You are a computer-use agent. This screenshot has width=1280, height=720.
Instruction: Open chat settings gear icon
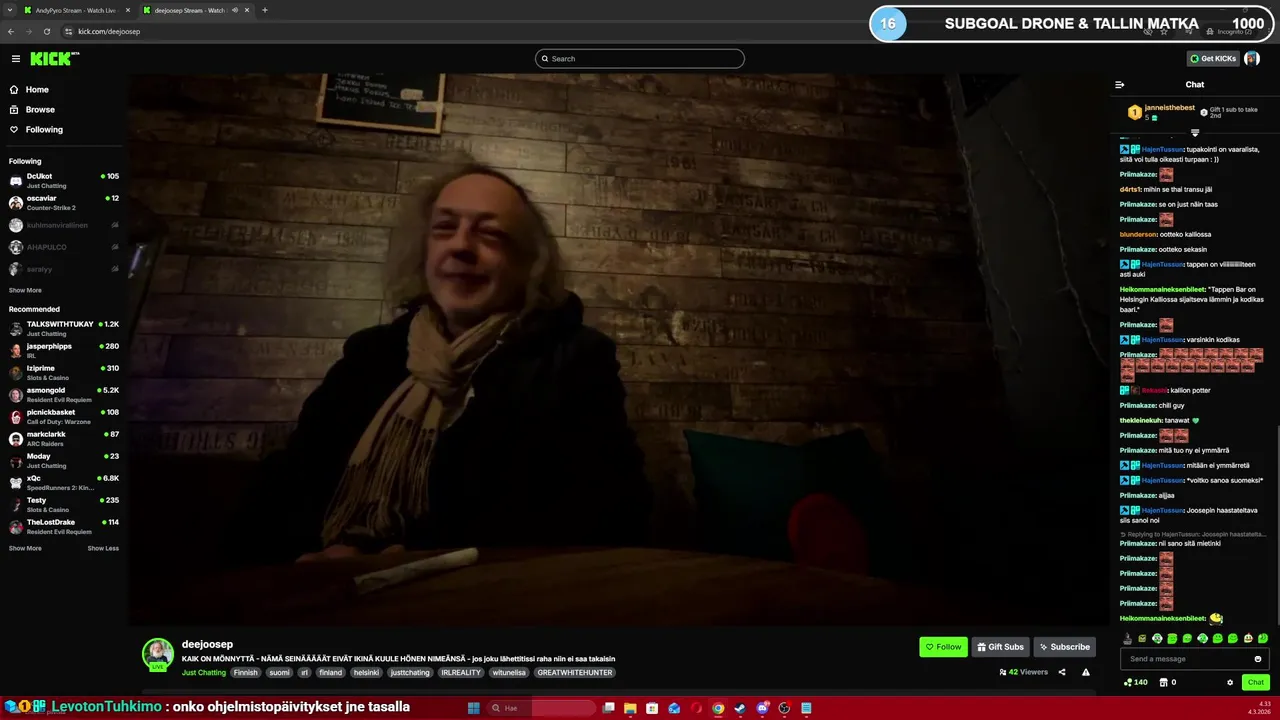(1230, 682)
